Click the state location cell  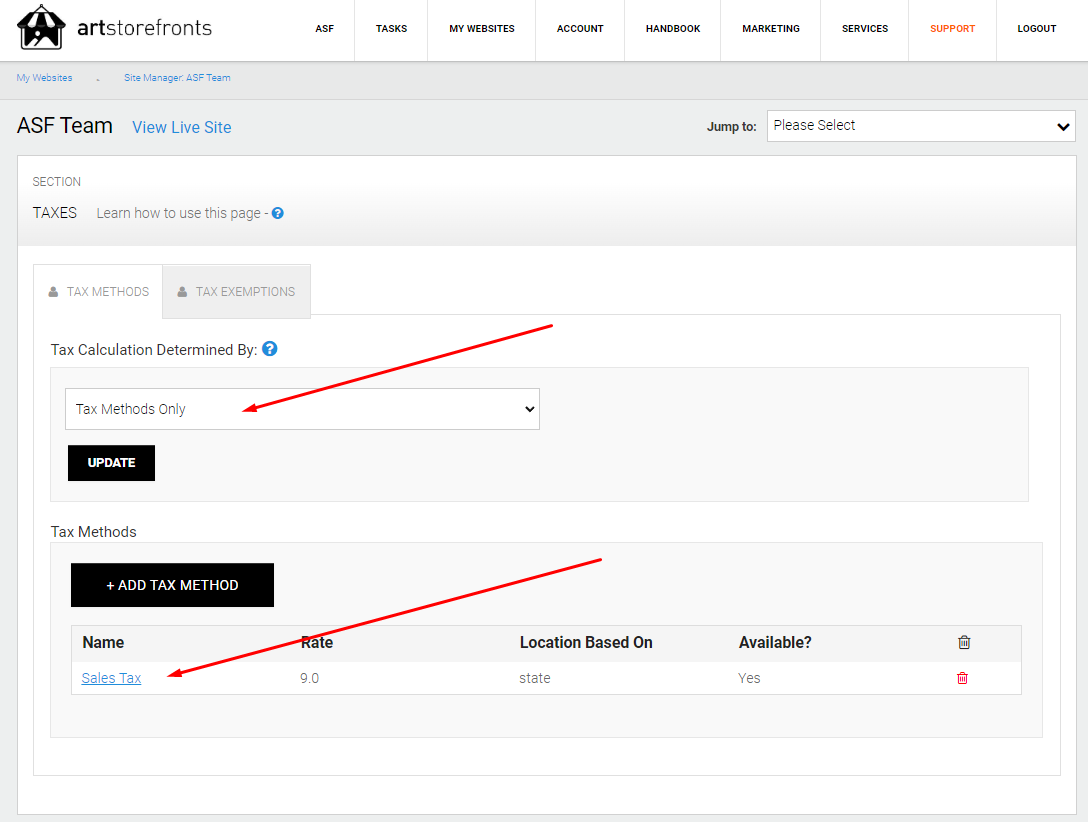pos(535,678)
